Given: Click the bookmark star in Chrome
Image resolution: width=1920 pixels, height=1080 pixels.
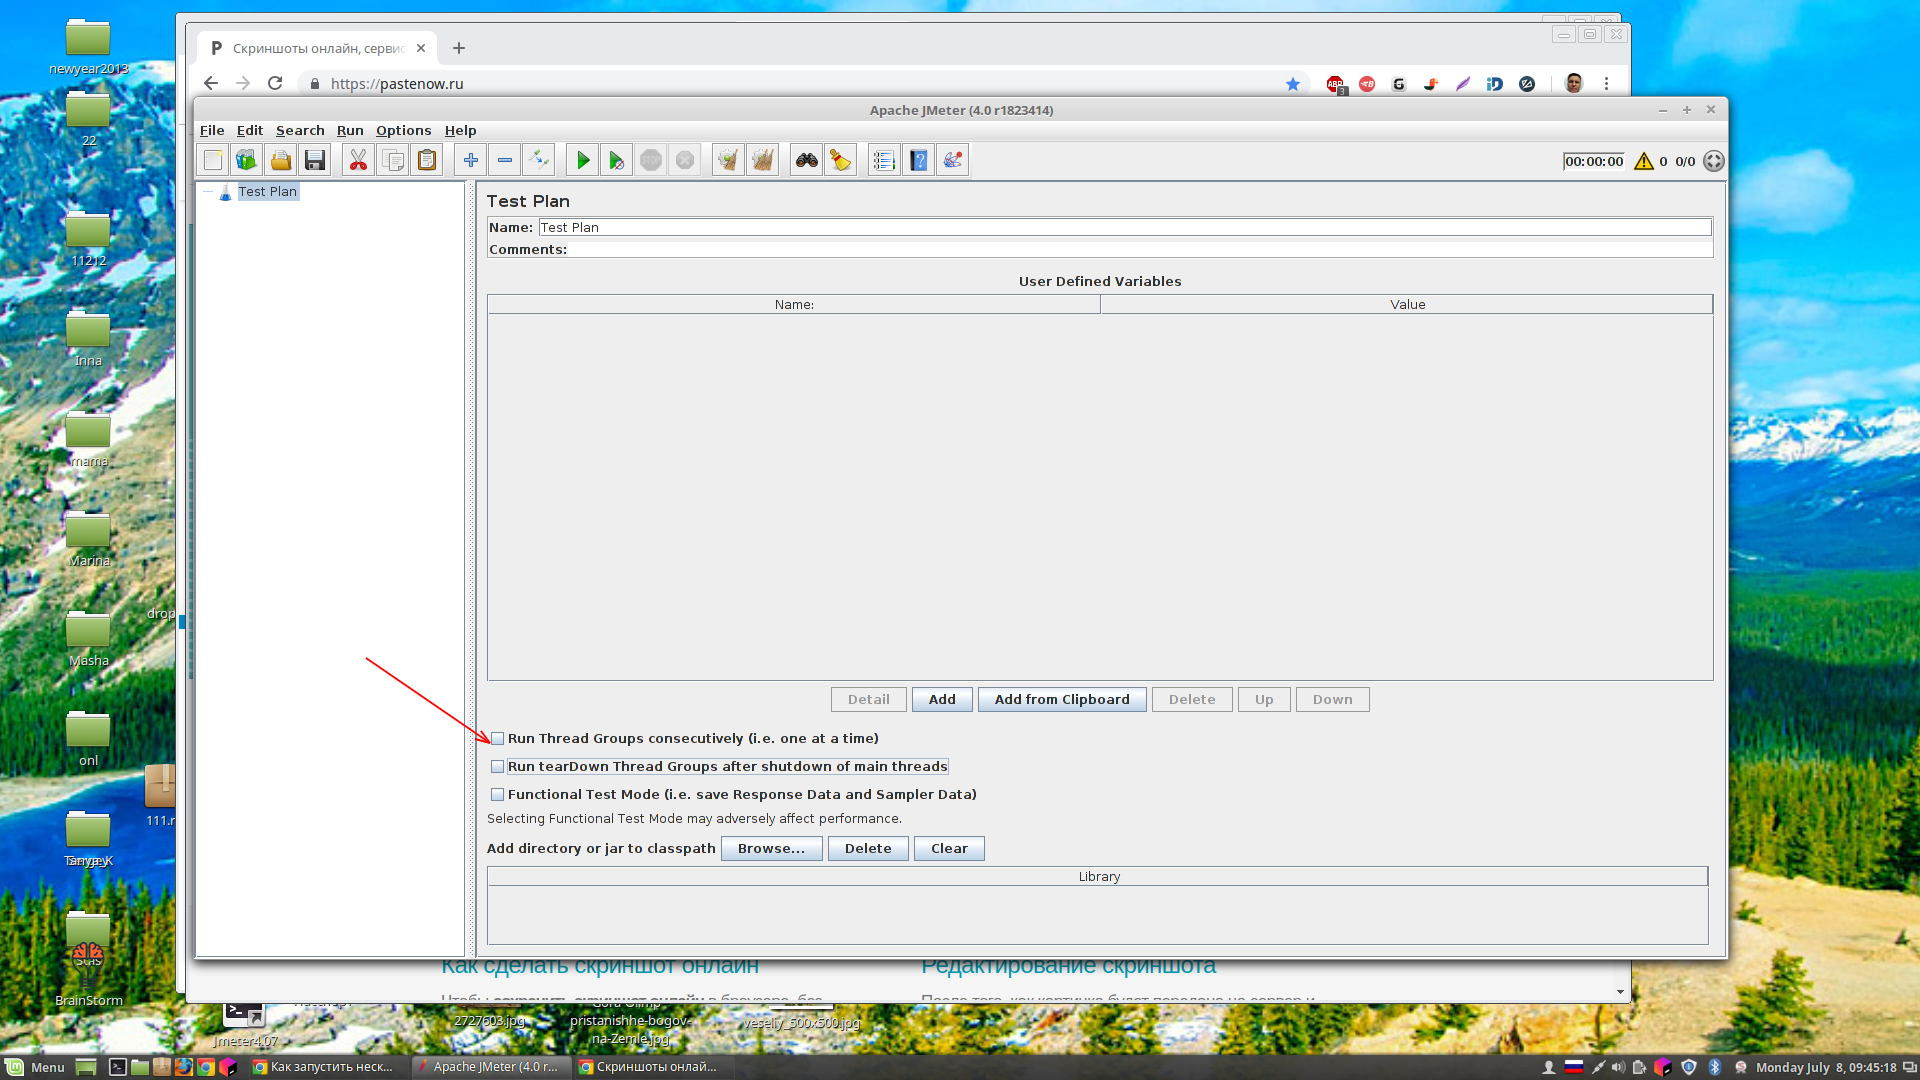Looking at the screenshot, I should click(1293, 84).
